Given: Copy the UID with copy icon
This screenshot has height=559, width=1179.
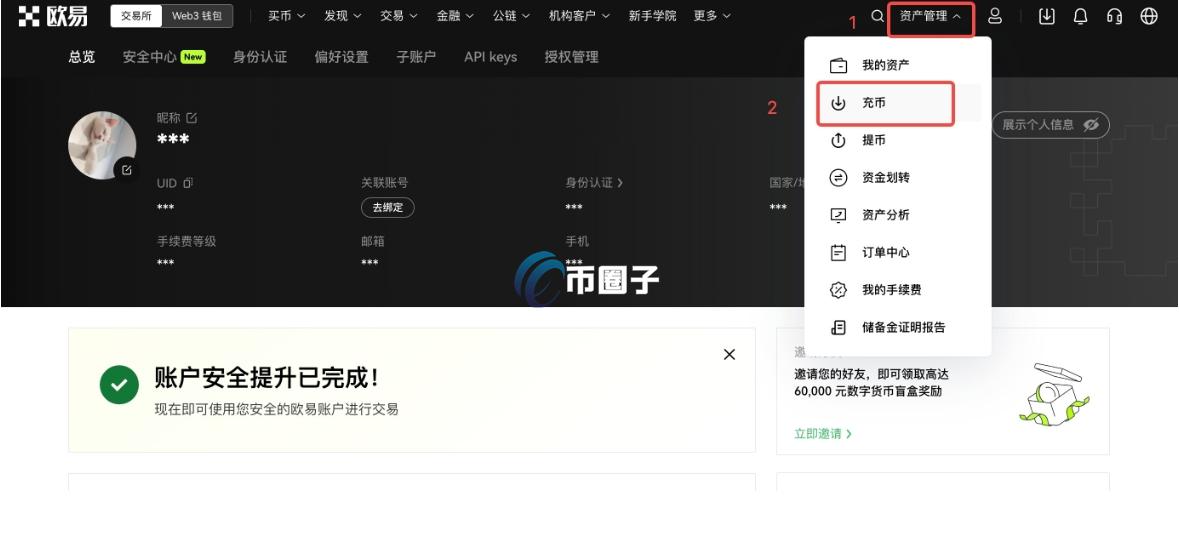Looking at the screenshot, I should click(x=188, y=183).
